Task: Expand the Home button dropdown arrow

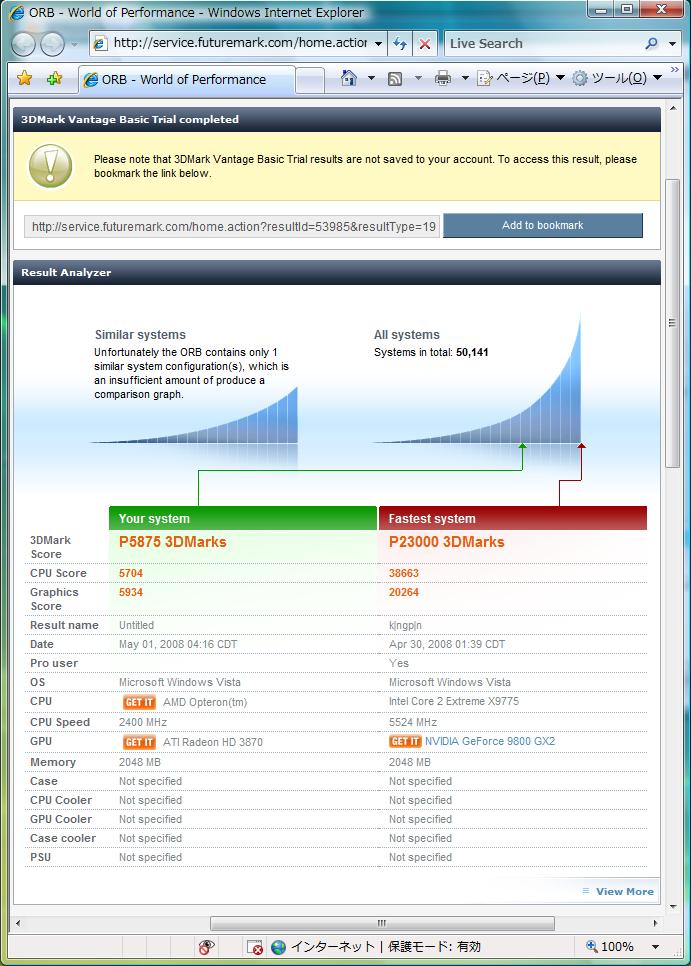Action: tap(371, 78)
